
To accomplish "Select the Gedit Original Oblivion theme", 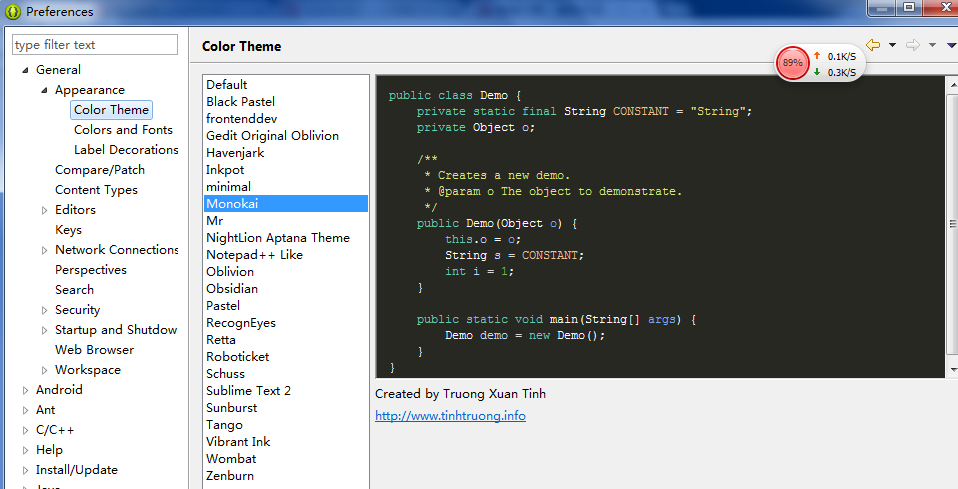I will pos(286,136).
